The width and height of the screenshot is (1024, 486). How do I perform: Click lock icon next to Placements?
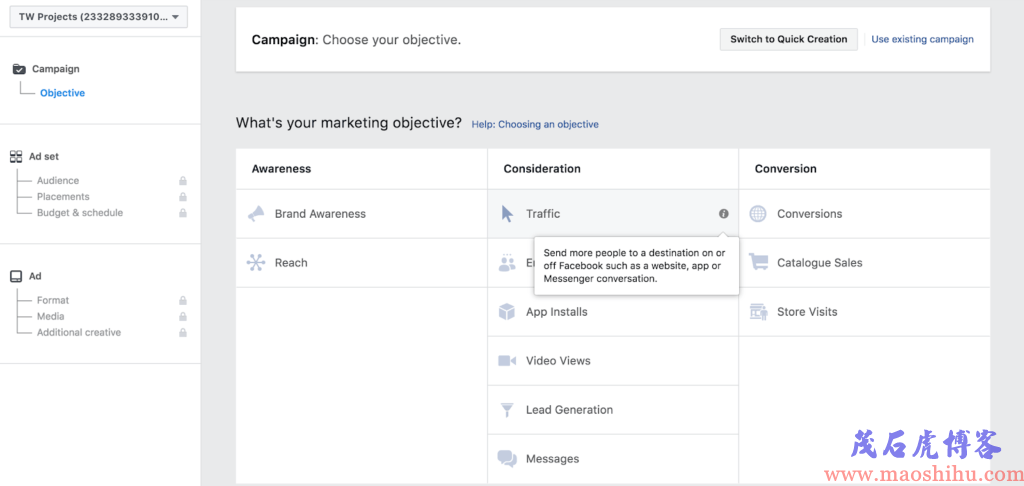183,197
